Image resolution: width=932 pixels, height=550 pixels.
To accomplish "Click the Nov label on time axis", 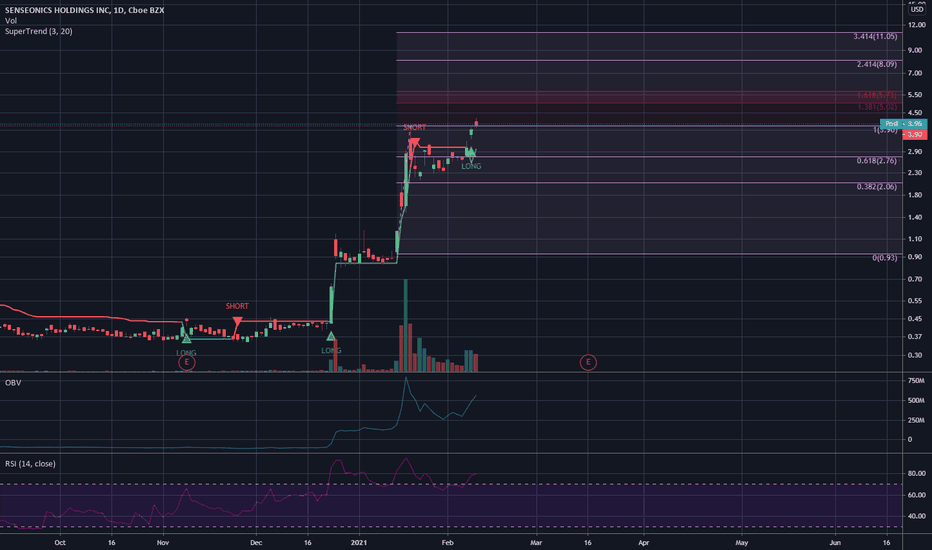I will tap(163, 542).
